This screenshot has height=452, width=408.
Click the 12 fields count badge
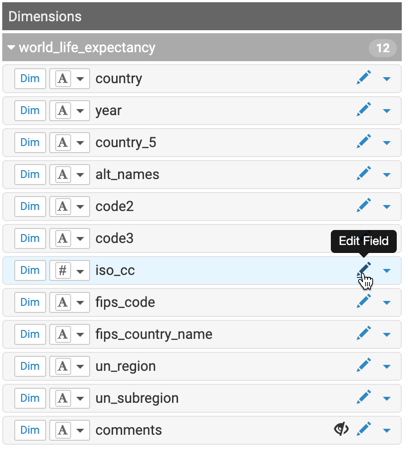[x=383, y=48]
